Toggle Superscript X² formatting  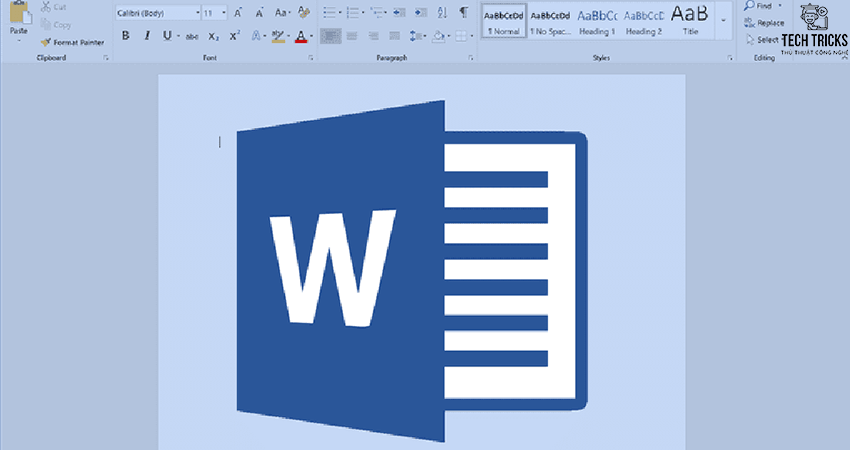(235, 36)
